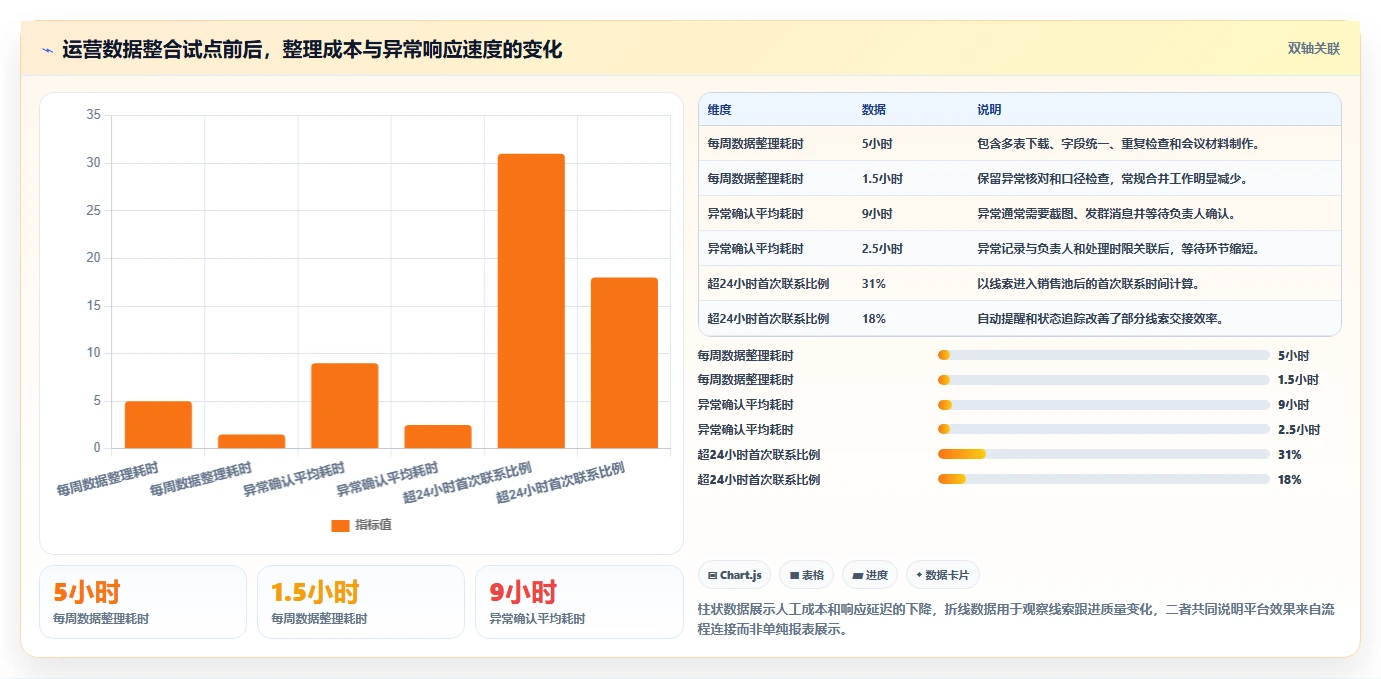Click the paragraph starting 柱状数据展示人工成本
1381x679 pixels.
(x=1015, y=619)
